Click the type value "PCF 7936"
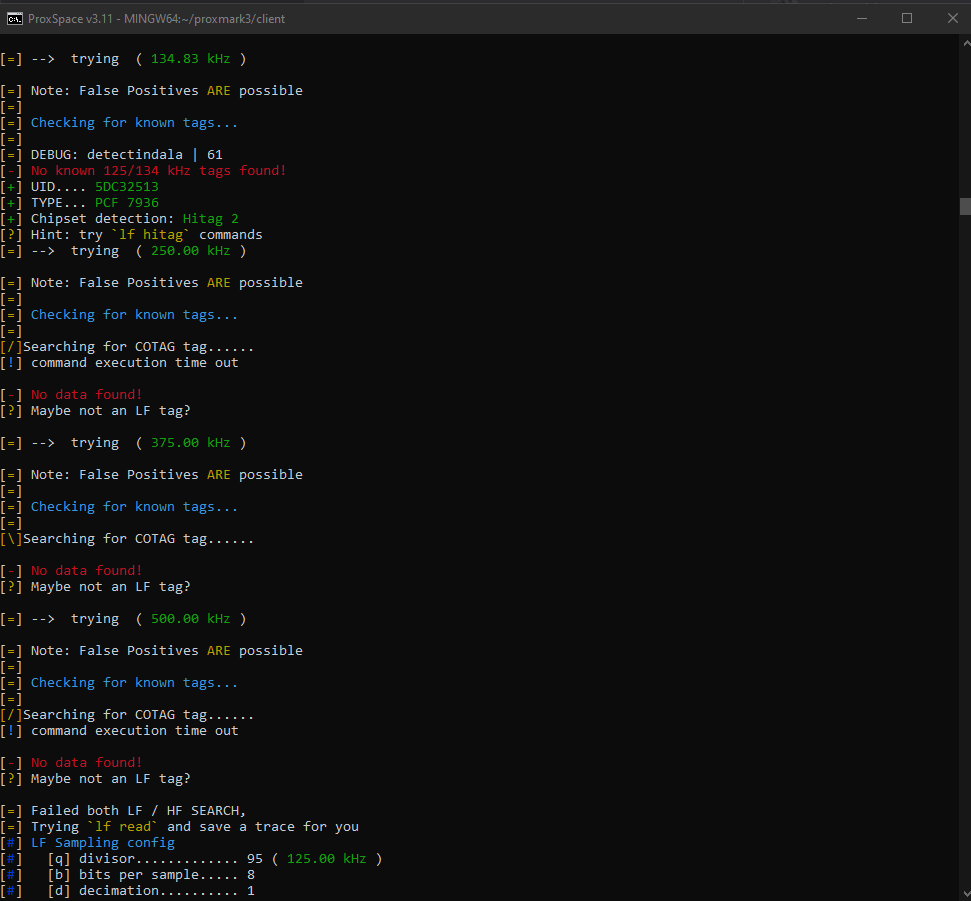The height and width of the screenshot is (901, 971). (127, 203)
